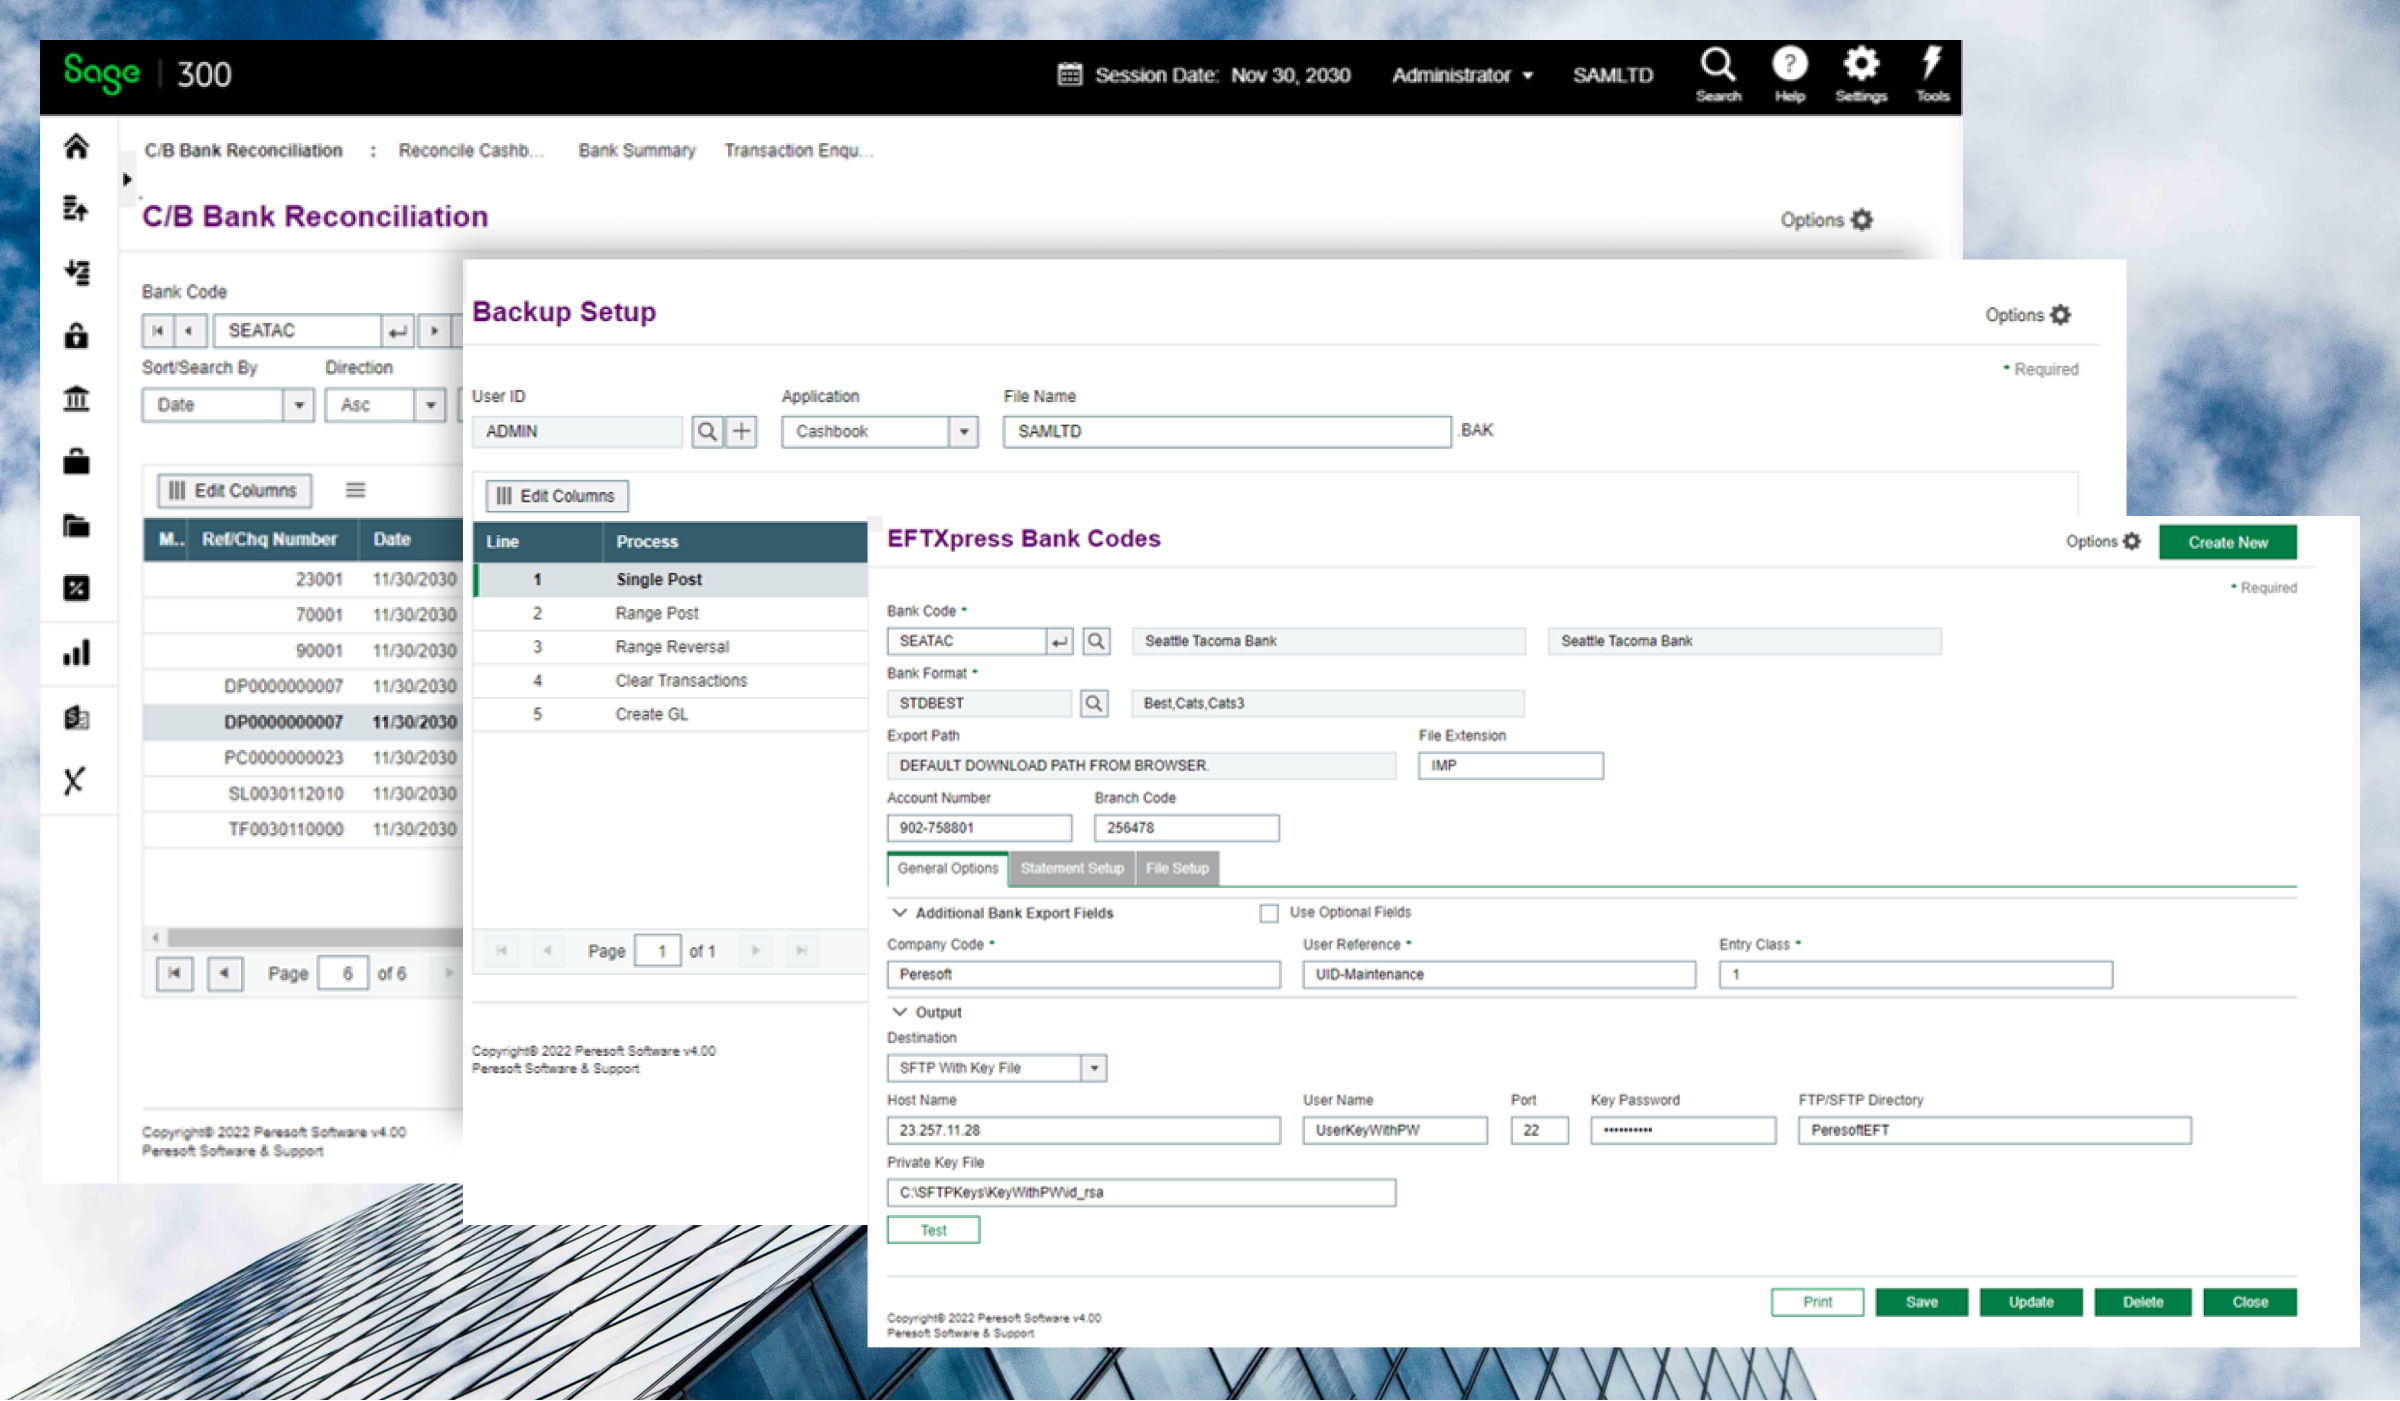Click Key Password field

point(1683,1130)
